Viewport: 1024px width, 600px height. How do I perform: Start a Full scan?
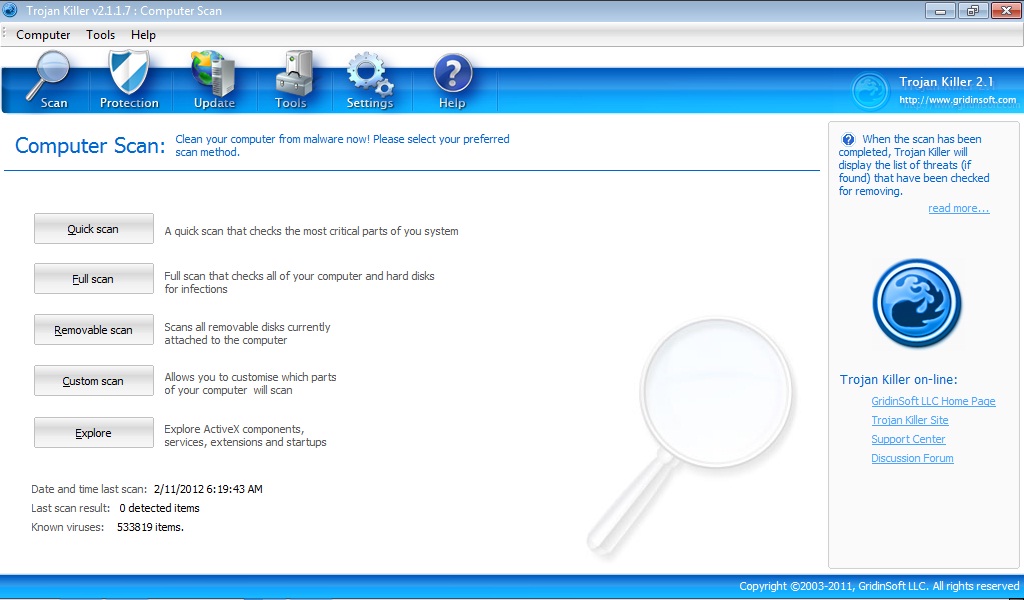(x=93, y=279)
